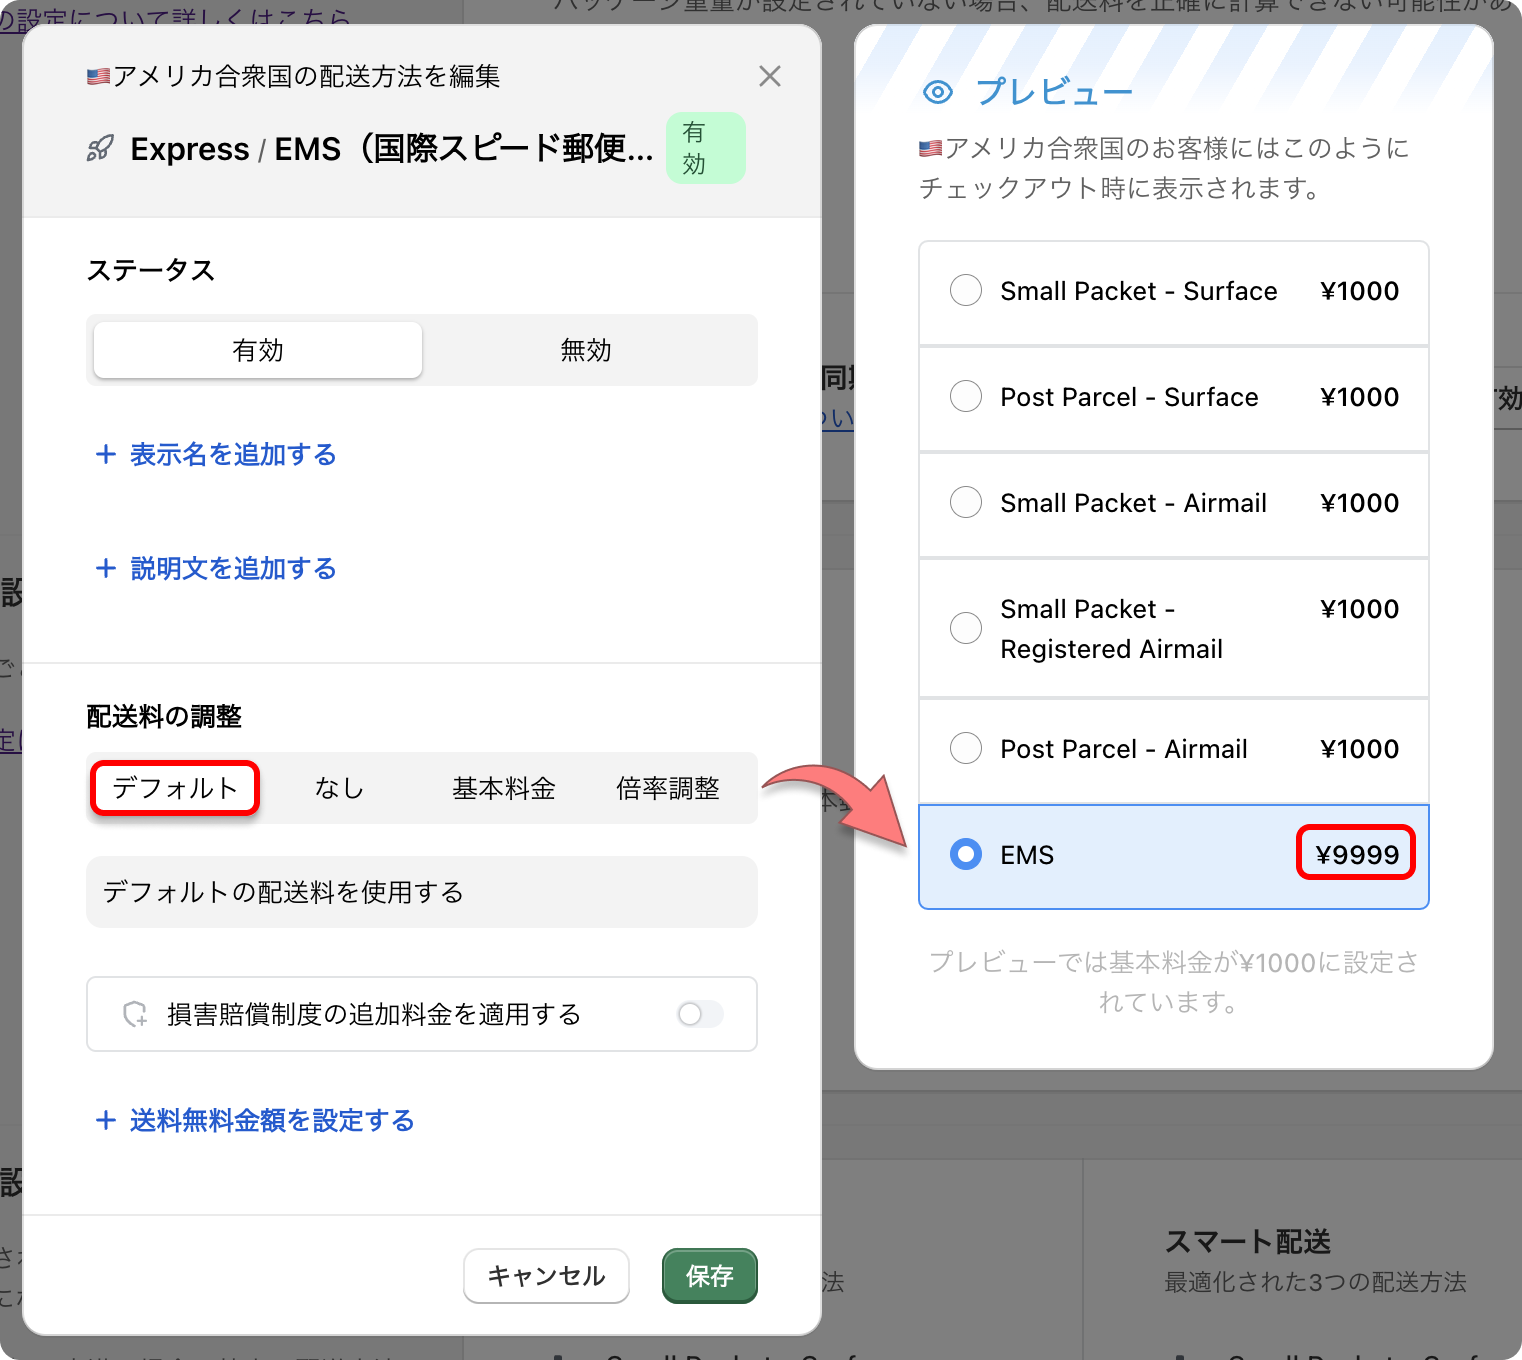Enable the 損害賠償制度 additional fee toggle
Viewport: 1522px width, 1360px height.
[699, 1014]
